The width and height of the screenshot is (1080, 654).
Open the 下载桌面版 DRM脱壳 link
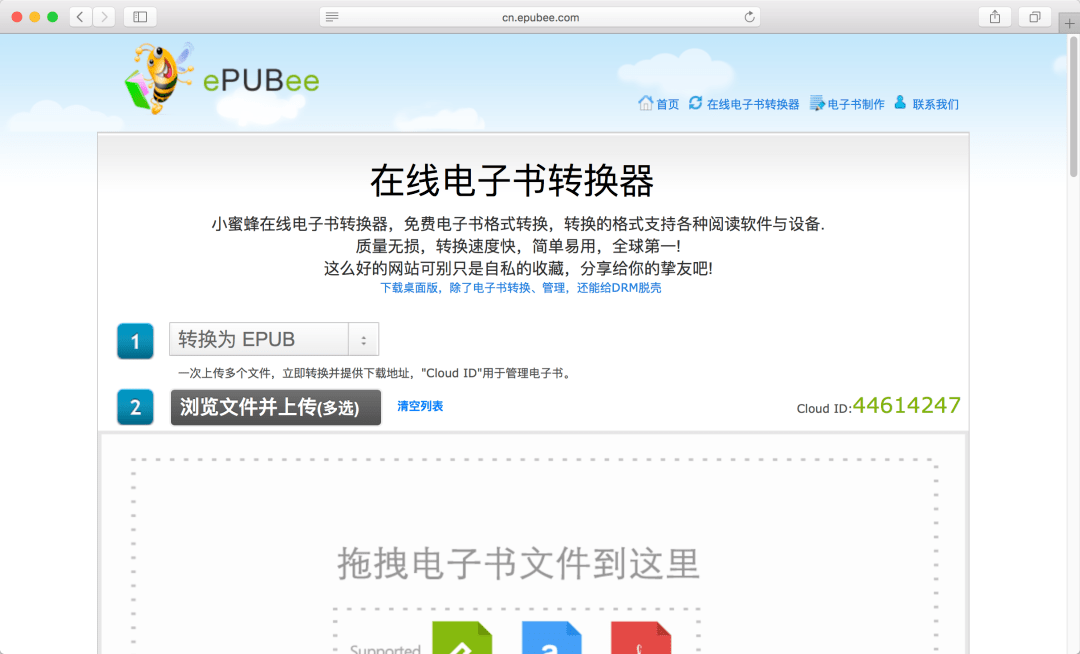click(x=521, y=288)
